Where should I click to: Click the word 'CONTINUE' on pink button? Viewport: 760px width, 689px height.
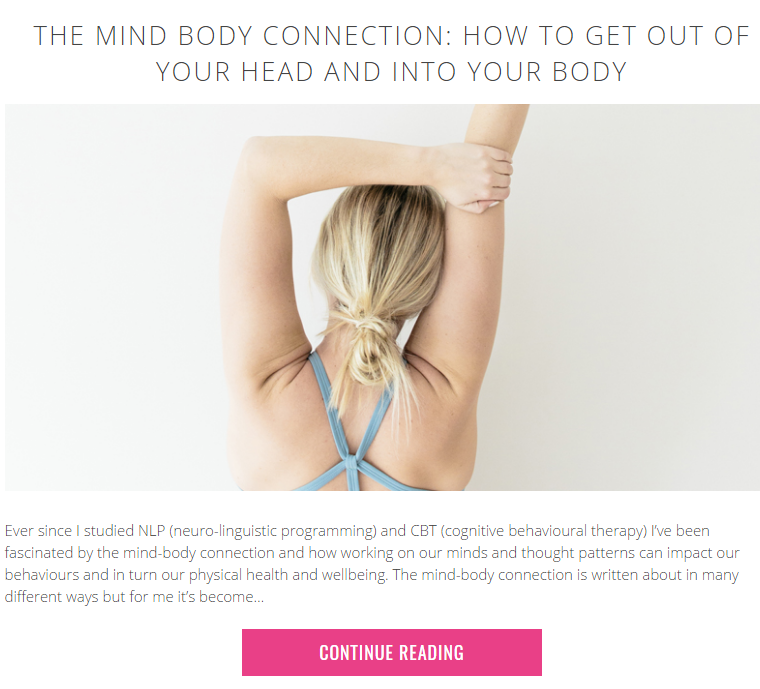[x=356, y=653]
